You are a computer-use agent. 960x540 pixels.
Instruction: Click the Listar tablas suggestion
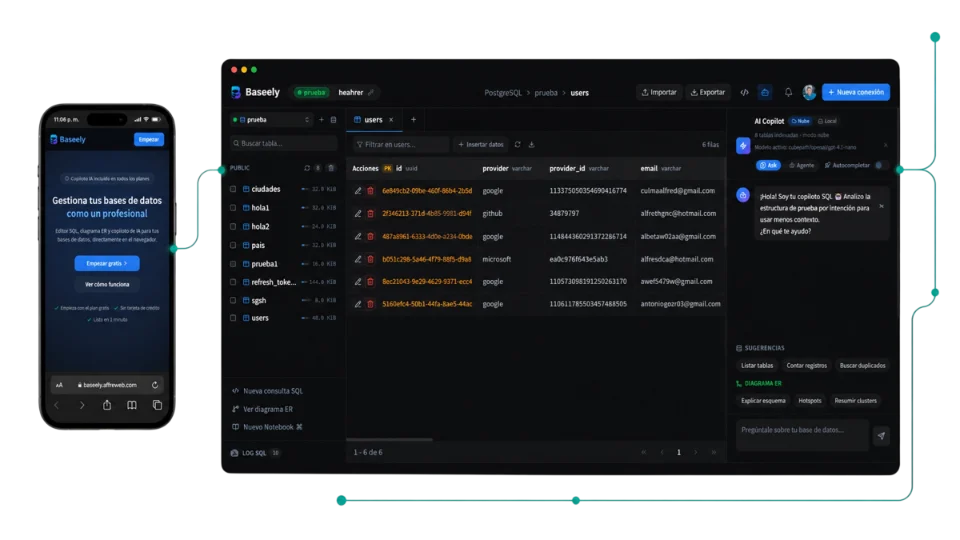click(x=757, y=366)
